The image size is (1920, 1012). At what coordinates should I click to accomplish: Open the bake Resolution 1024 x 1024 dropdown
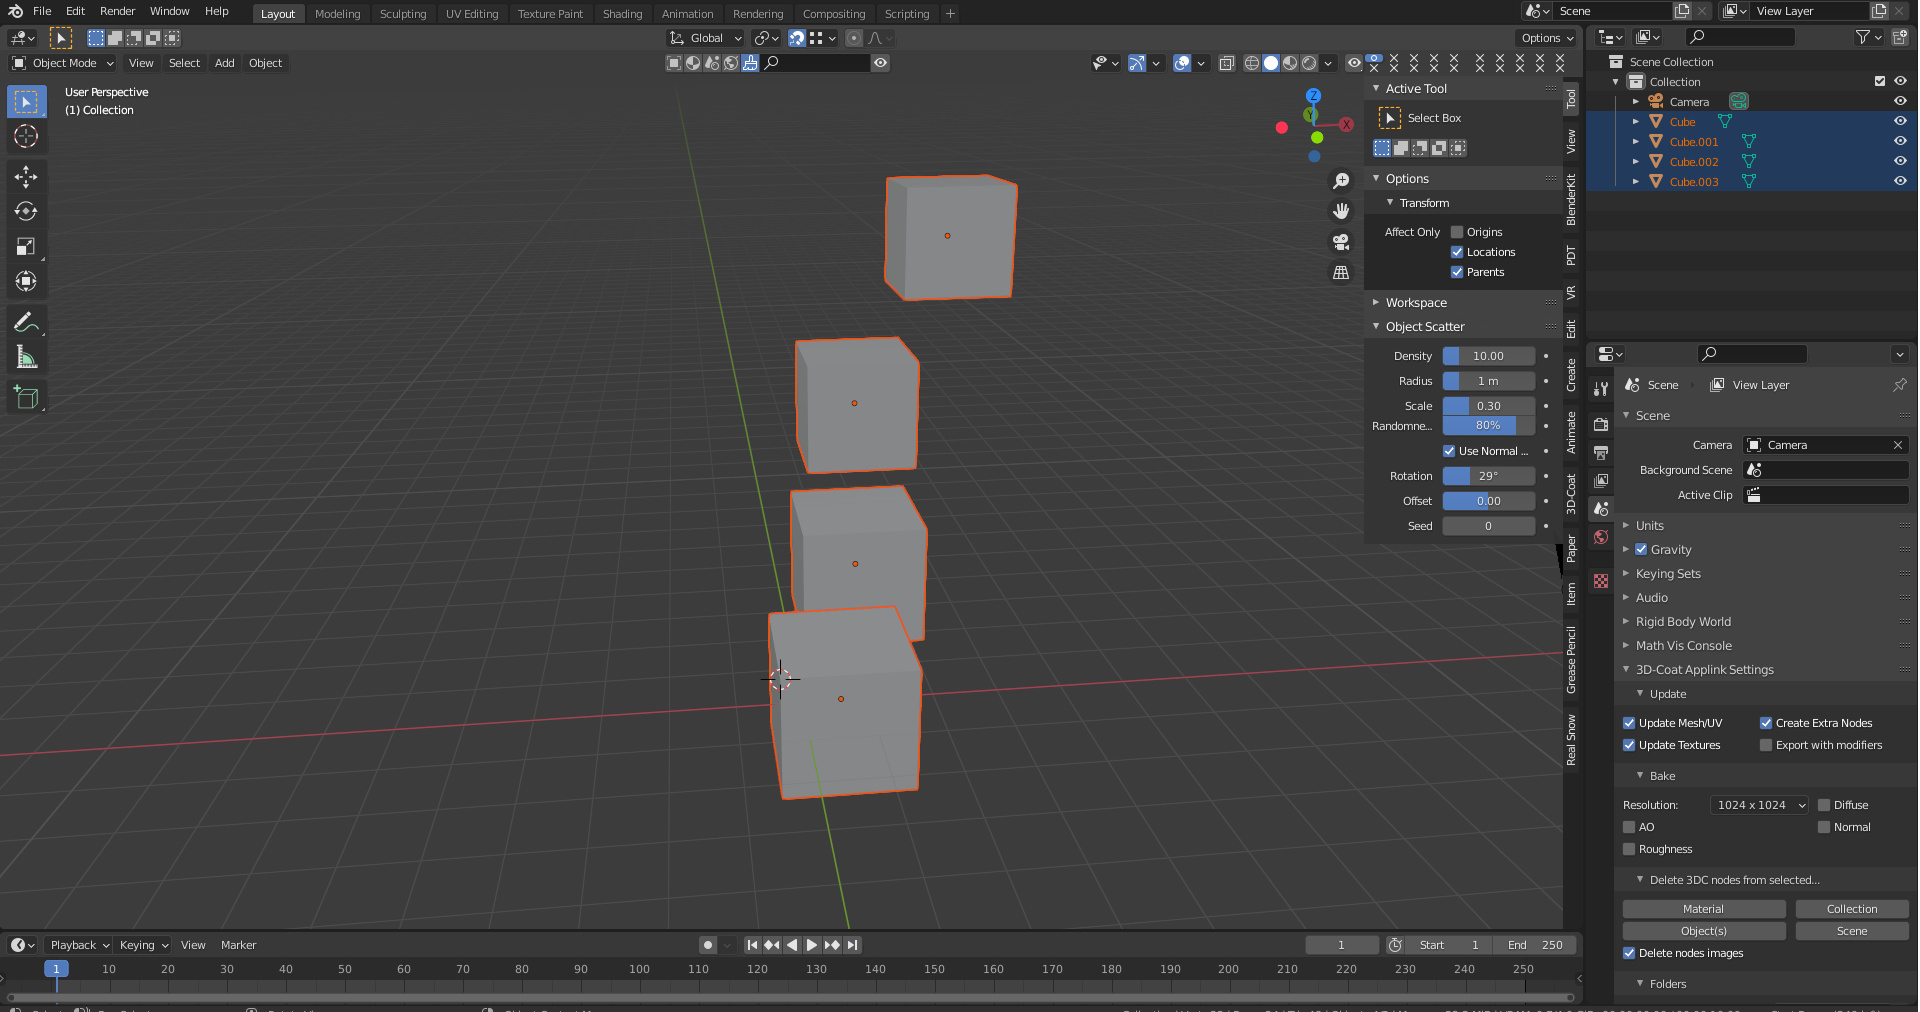tap(1759, 805)
